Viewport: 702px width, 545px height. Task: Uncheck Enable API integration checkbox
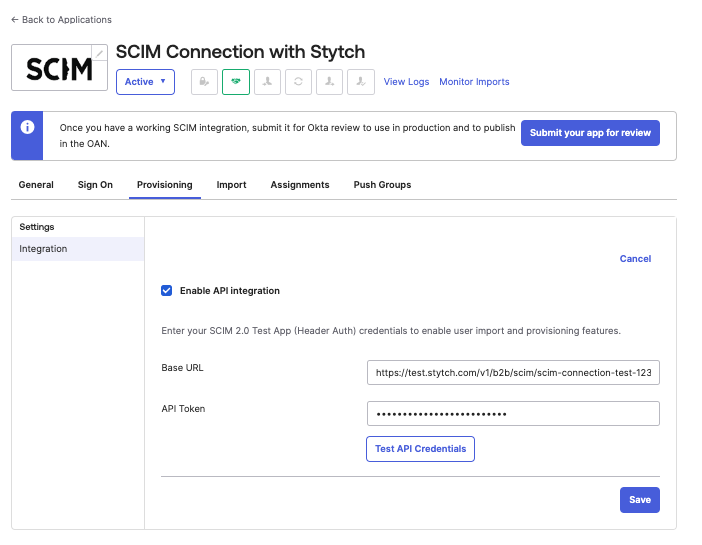click(x=167, y=291)
